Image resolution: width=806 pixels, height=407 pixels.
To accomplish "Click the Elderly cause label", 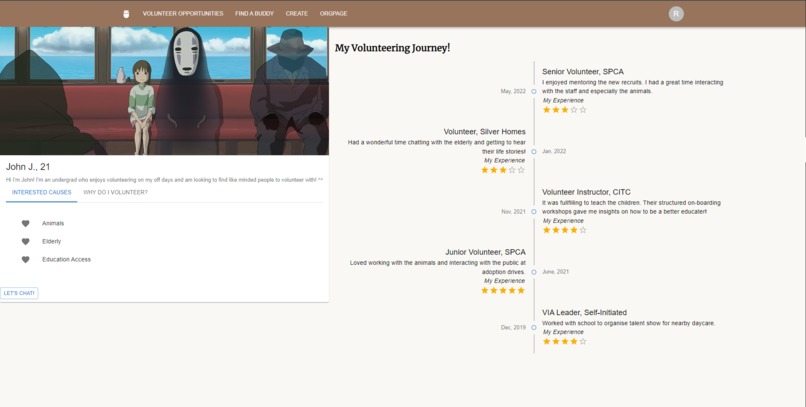I will [x=51, y=241].
